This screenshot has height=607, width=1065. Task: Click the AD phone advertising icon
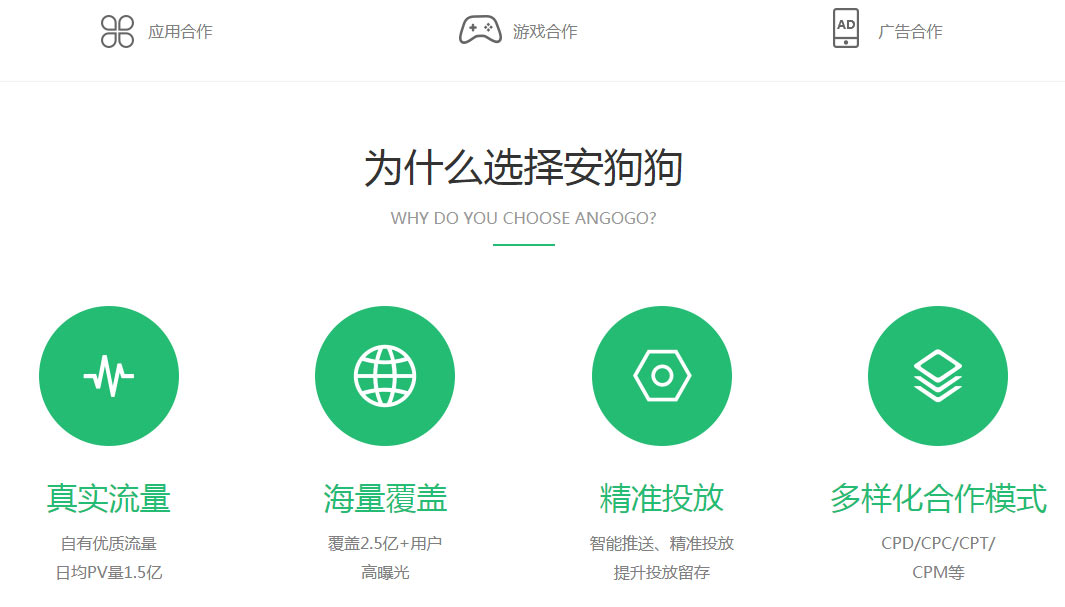tap(846, 29)
